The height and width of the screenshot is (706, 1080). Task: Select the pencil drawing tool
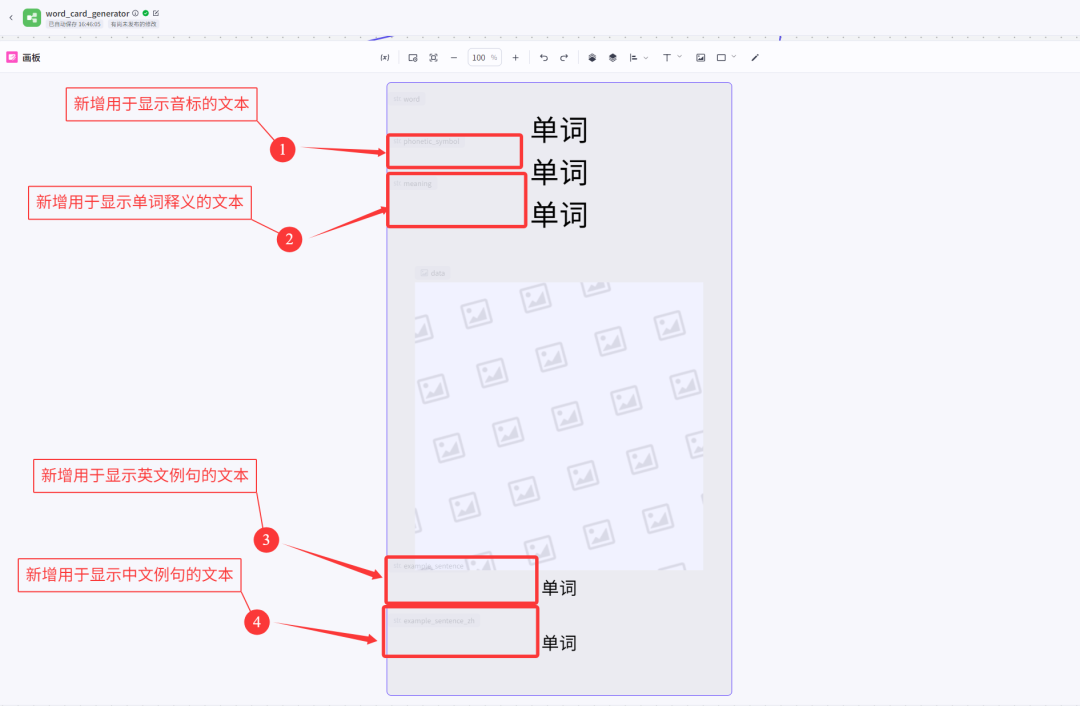(755, 57)
